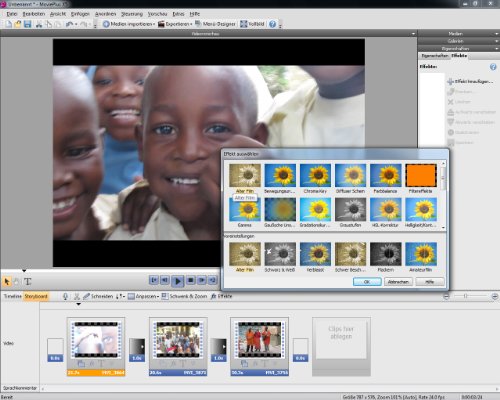Click the blue help question mark icon
This screenshot has width=500, height=400.
tap(272, 24)
